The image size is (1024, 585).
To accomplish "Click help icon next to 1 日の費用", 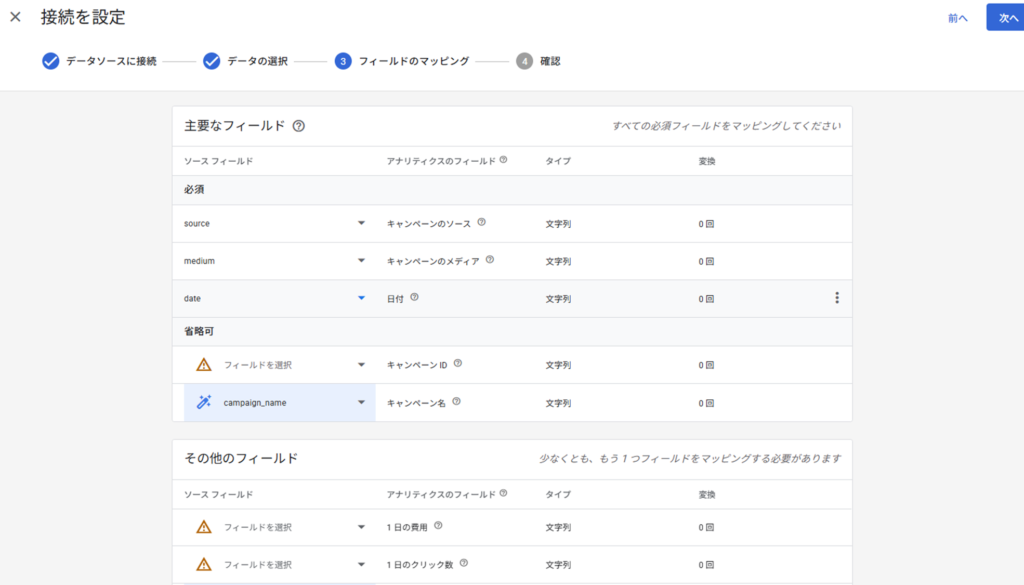I will pos(438,525).
